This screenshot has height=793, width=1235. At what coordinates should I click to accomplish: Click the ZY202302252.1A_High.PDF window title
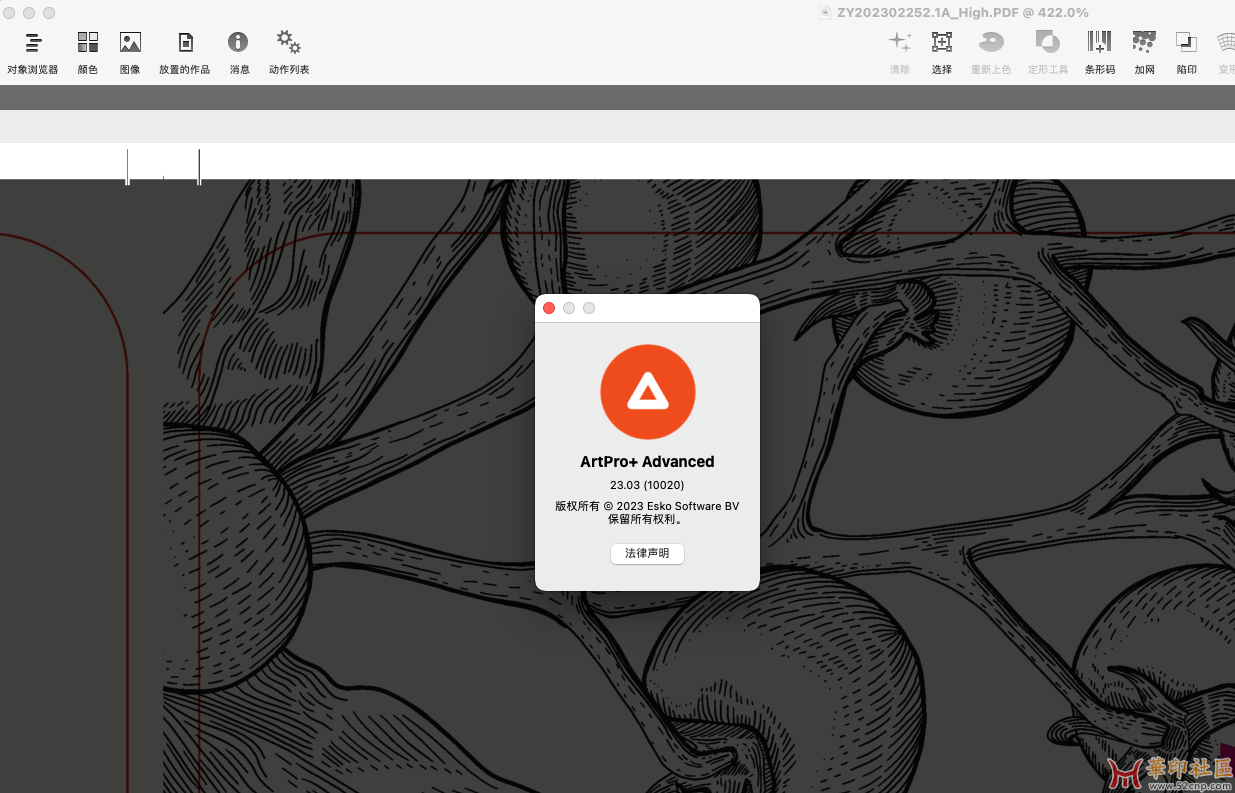(962, 13)
